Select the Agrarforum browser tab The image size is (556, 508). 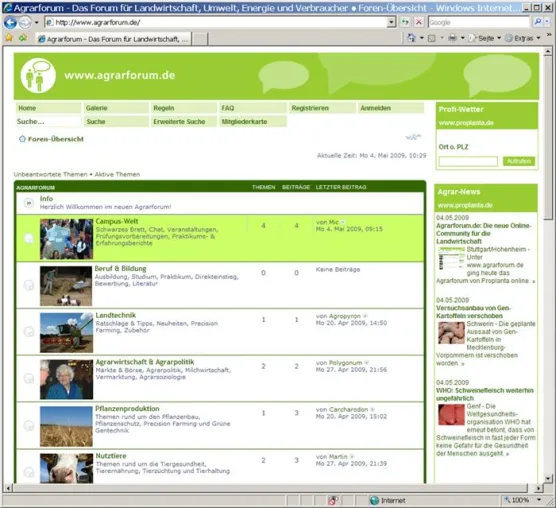point(113,39)
